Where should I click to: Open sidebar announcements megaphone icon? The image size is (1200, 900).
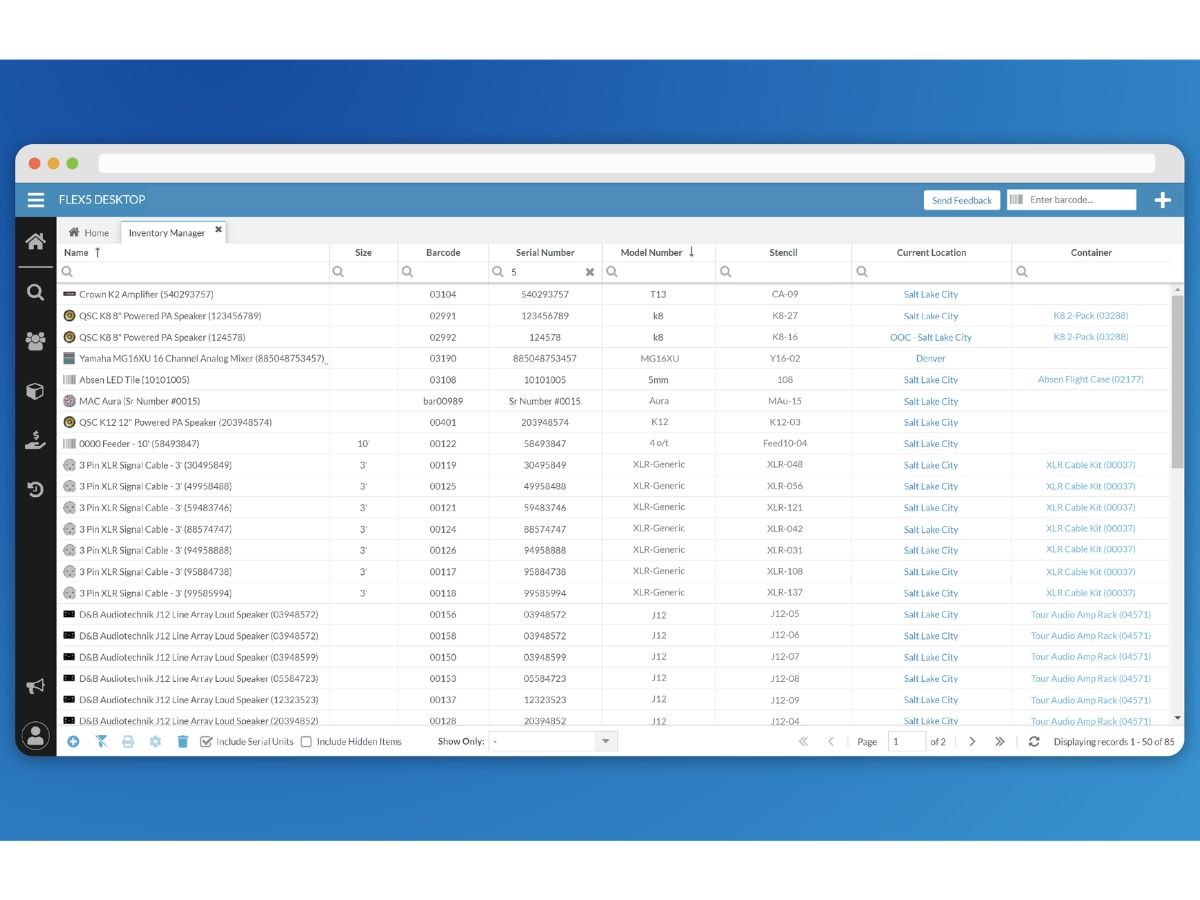36,686
